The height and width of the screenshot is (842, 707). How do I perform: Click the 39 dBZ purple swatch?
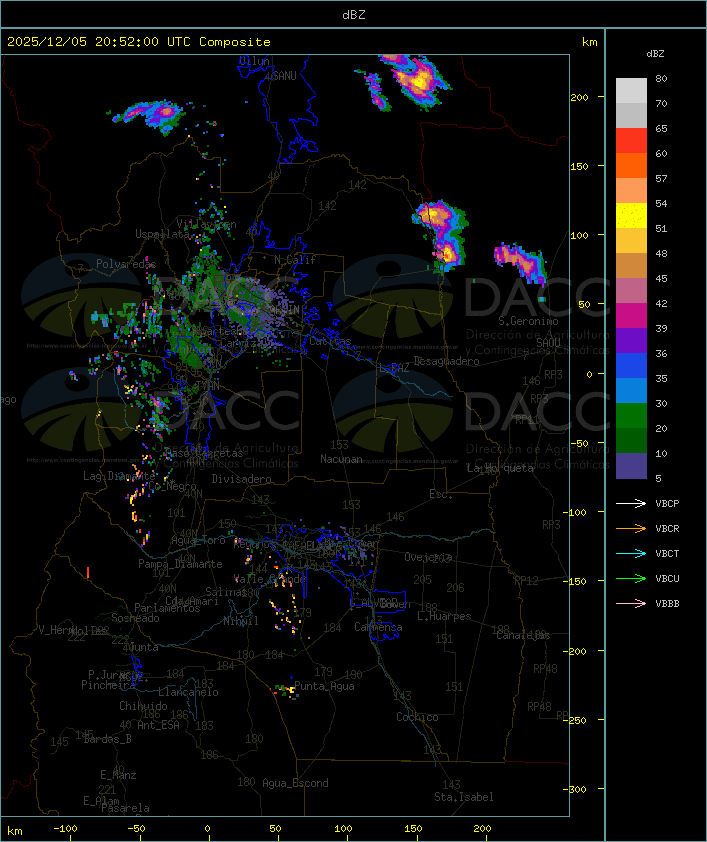click(631, 340)
